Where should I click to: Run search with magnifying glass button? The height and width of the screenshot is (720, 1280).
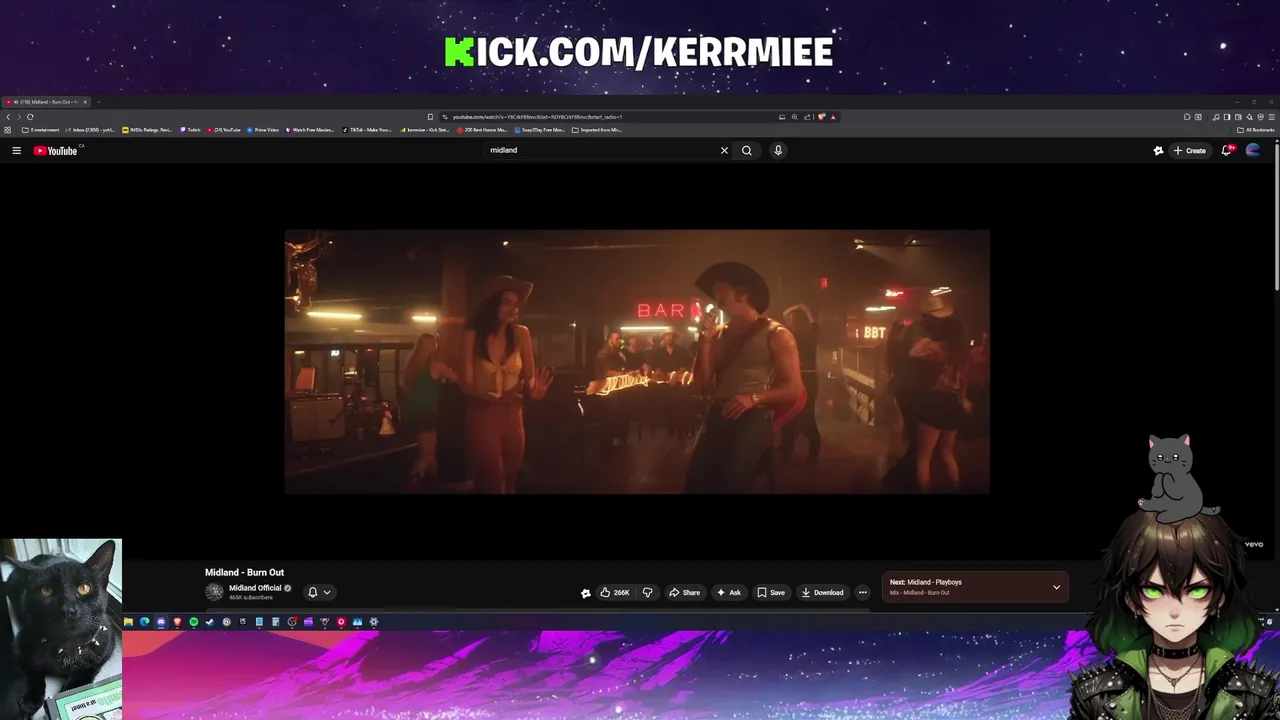(x=746, y=150)
